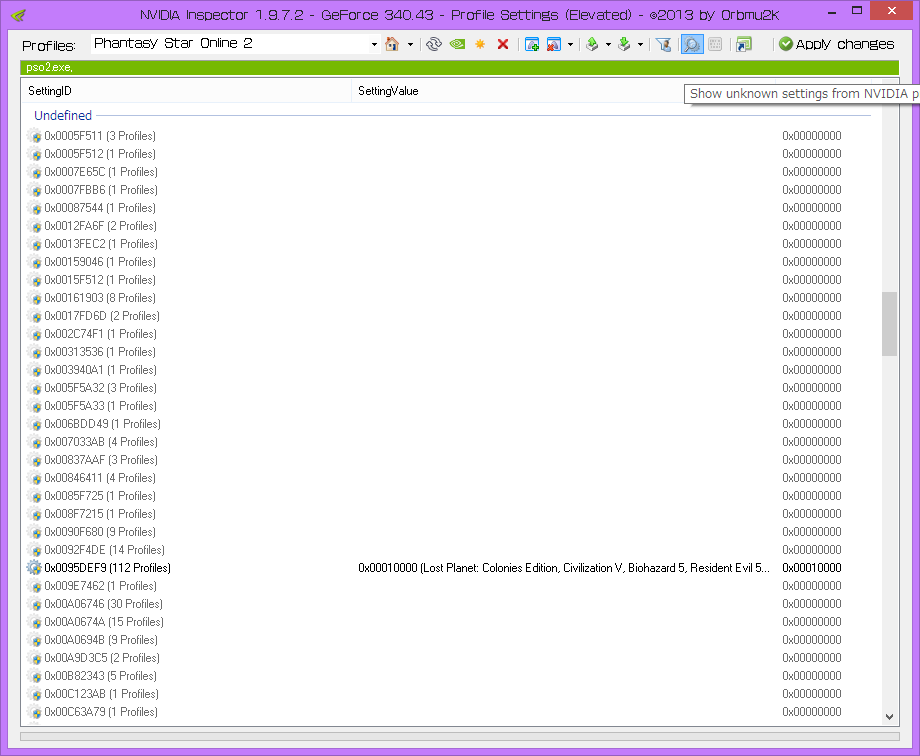Click the greyed-out grid icon in the toolbar

[x=715, y=44]
